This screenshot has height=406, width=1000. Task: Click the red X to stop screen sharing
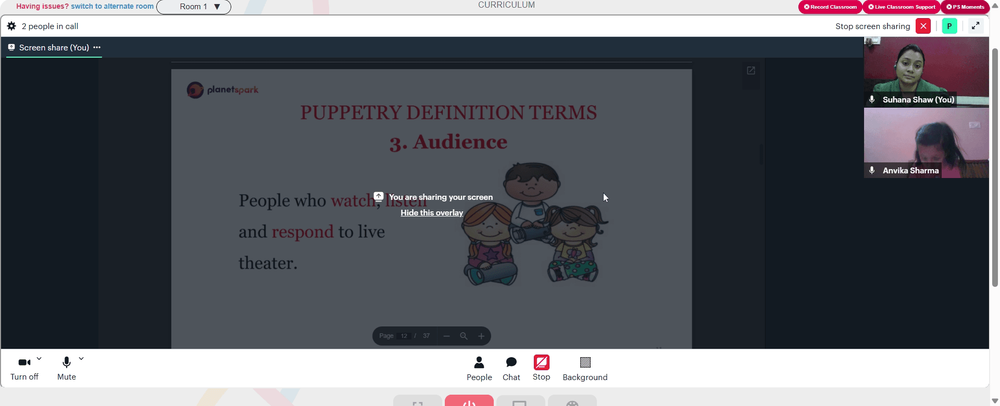tap(923, 26)
